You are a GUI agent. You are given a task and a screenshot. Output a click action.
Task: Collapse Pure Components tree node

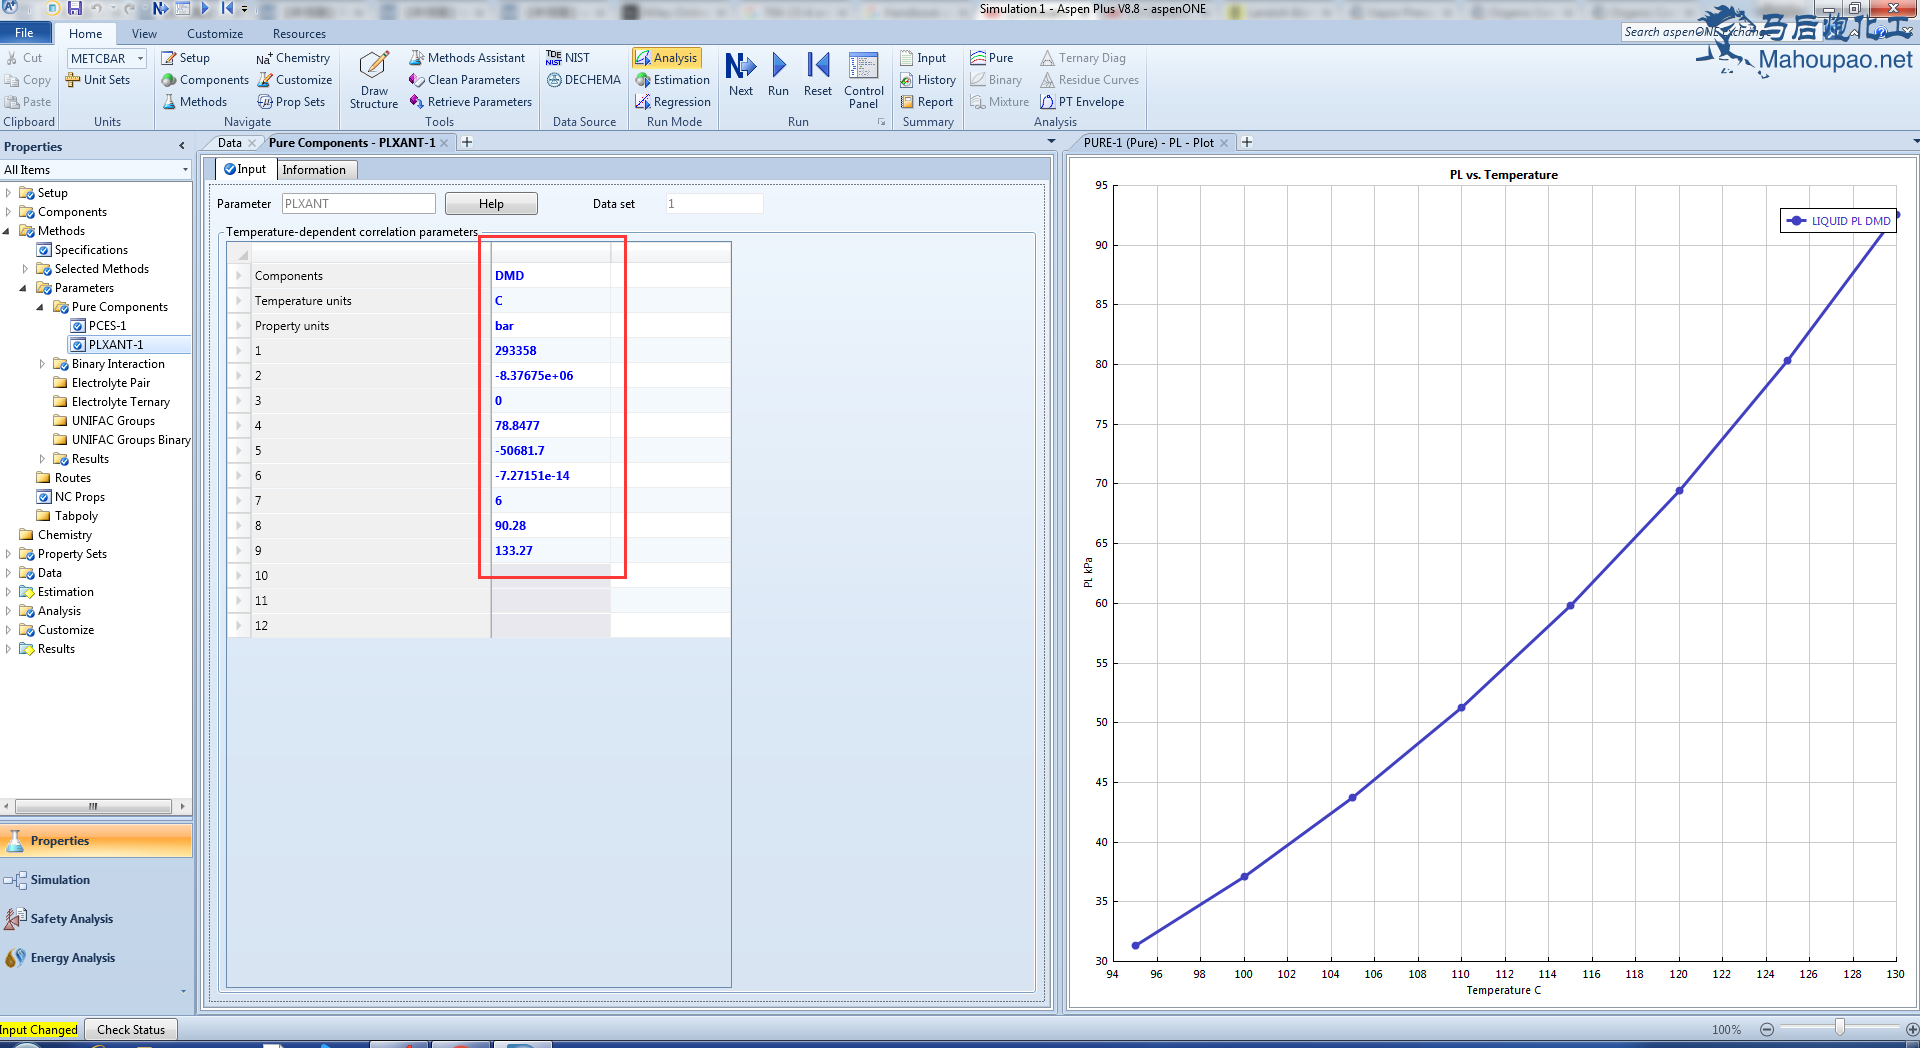pyautogui.click(x=41, y=307)
